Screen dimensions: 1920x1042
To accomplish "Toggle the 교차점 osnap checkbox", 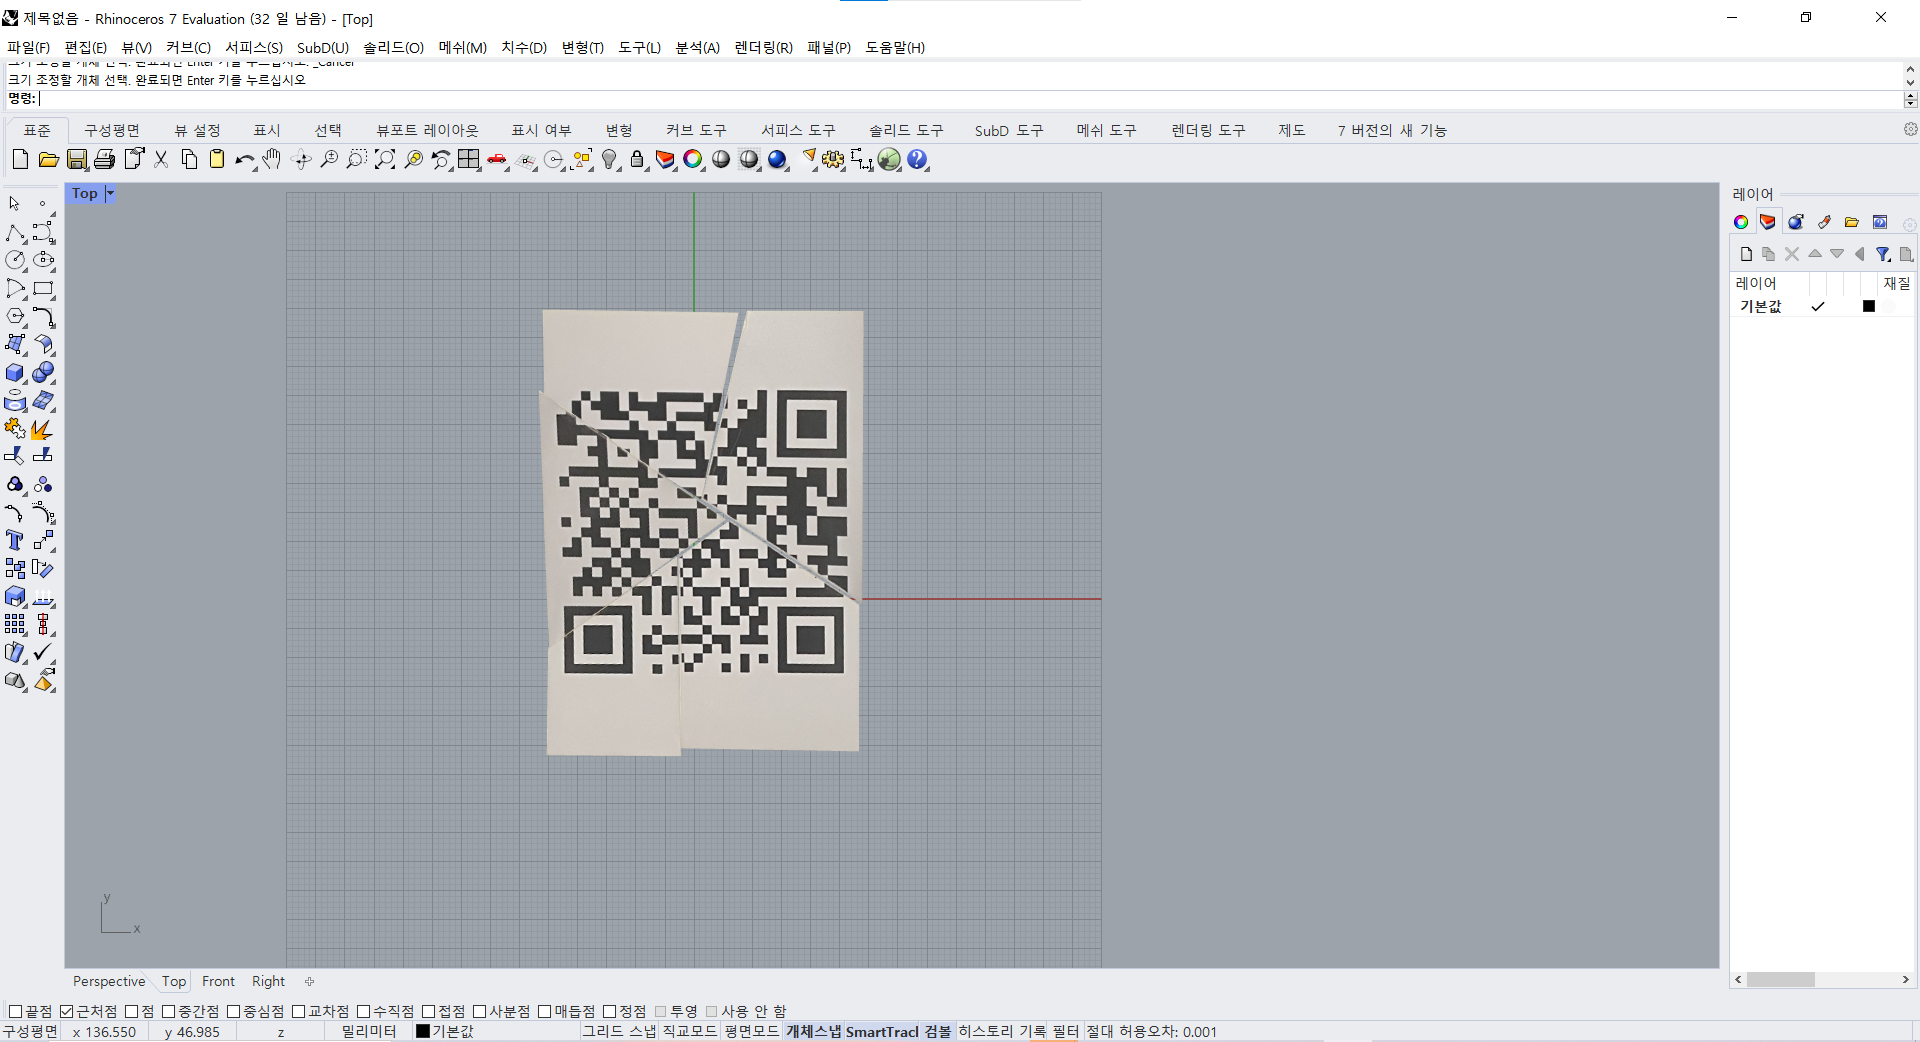I will tap(298, 1011).
